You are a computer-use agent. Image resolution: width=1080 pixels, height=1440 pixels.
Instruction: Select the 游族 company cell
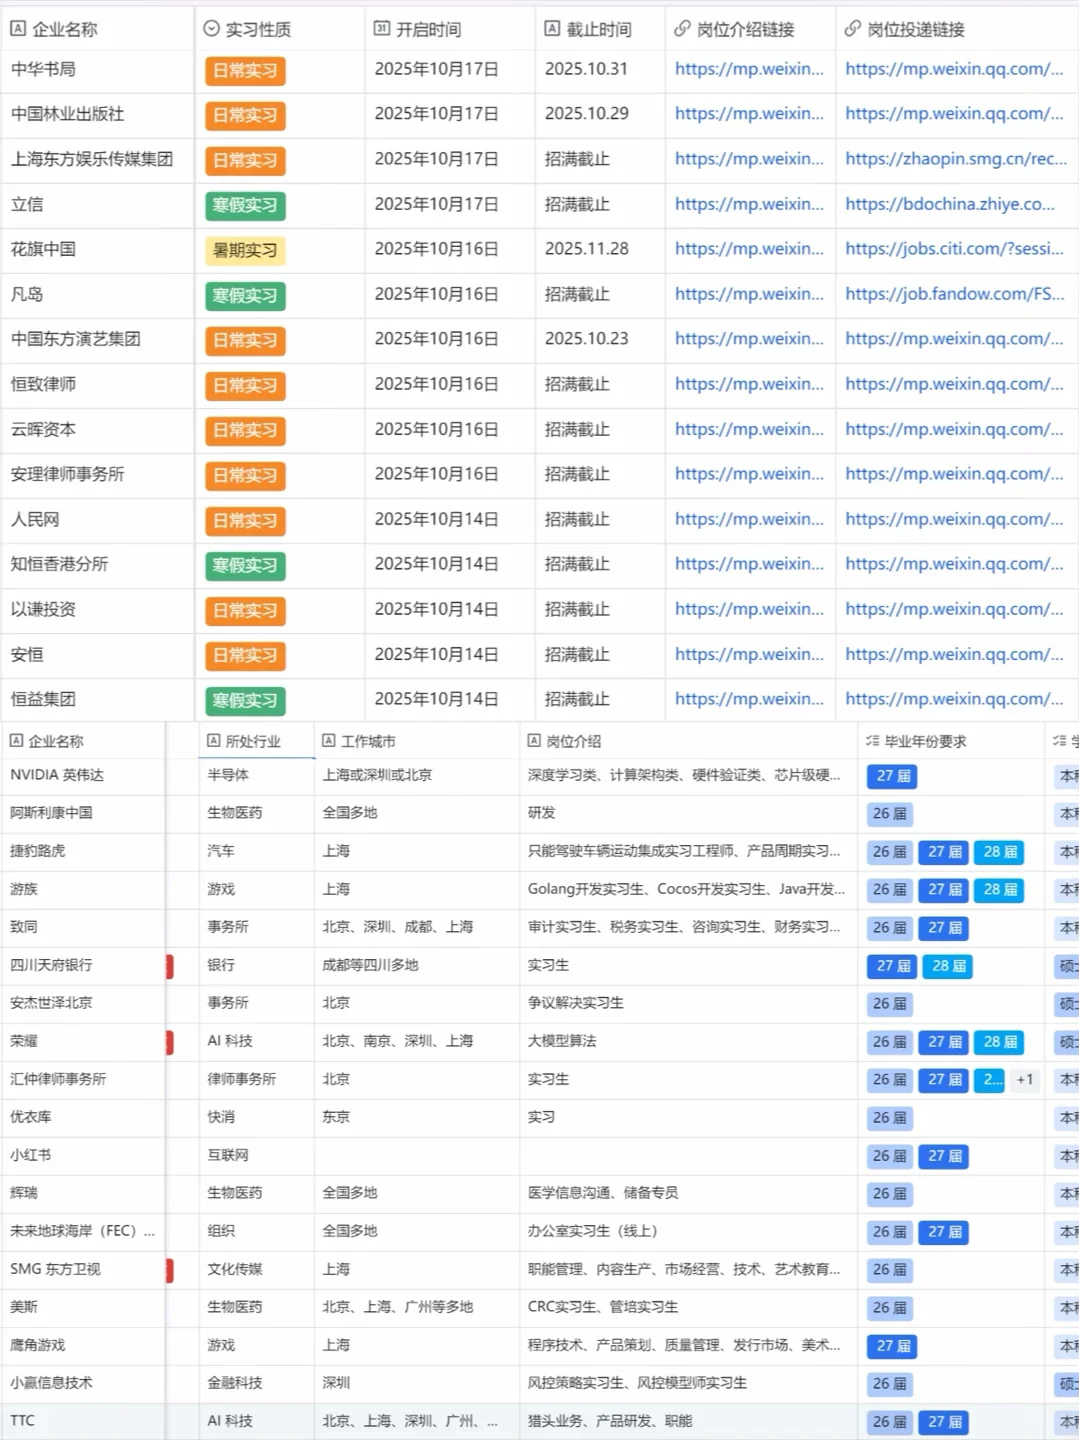83,889
